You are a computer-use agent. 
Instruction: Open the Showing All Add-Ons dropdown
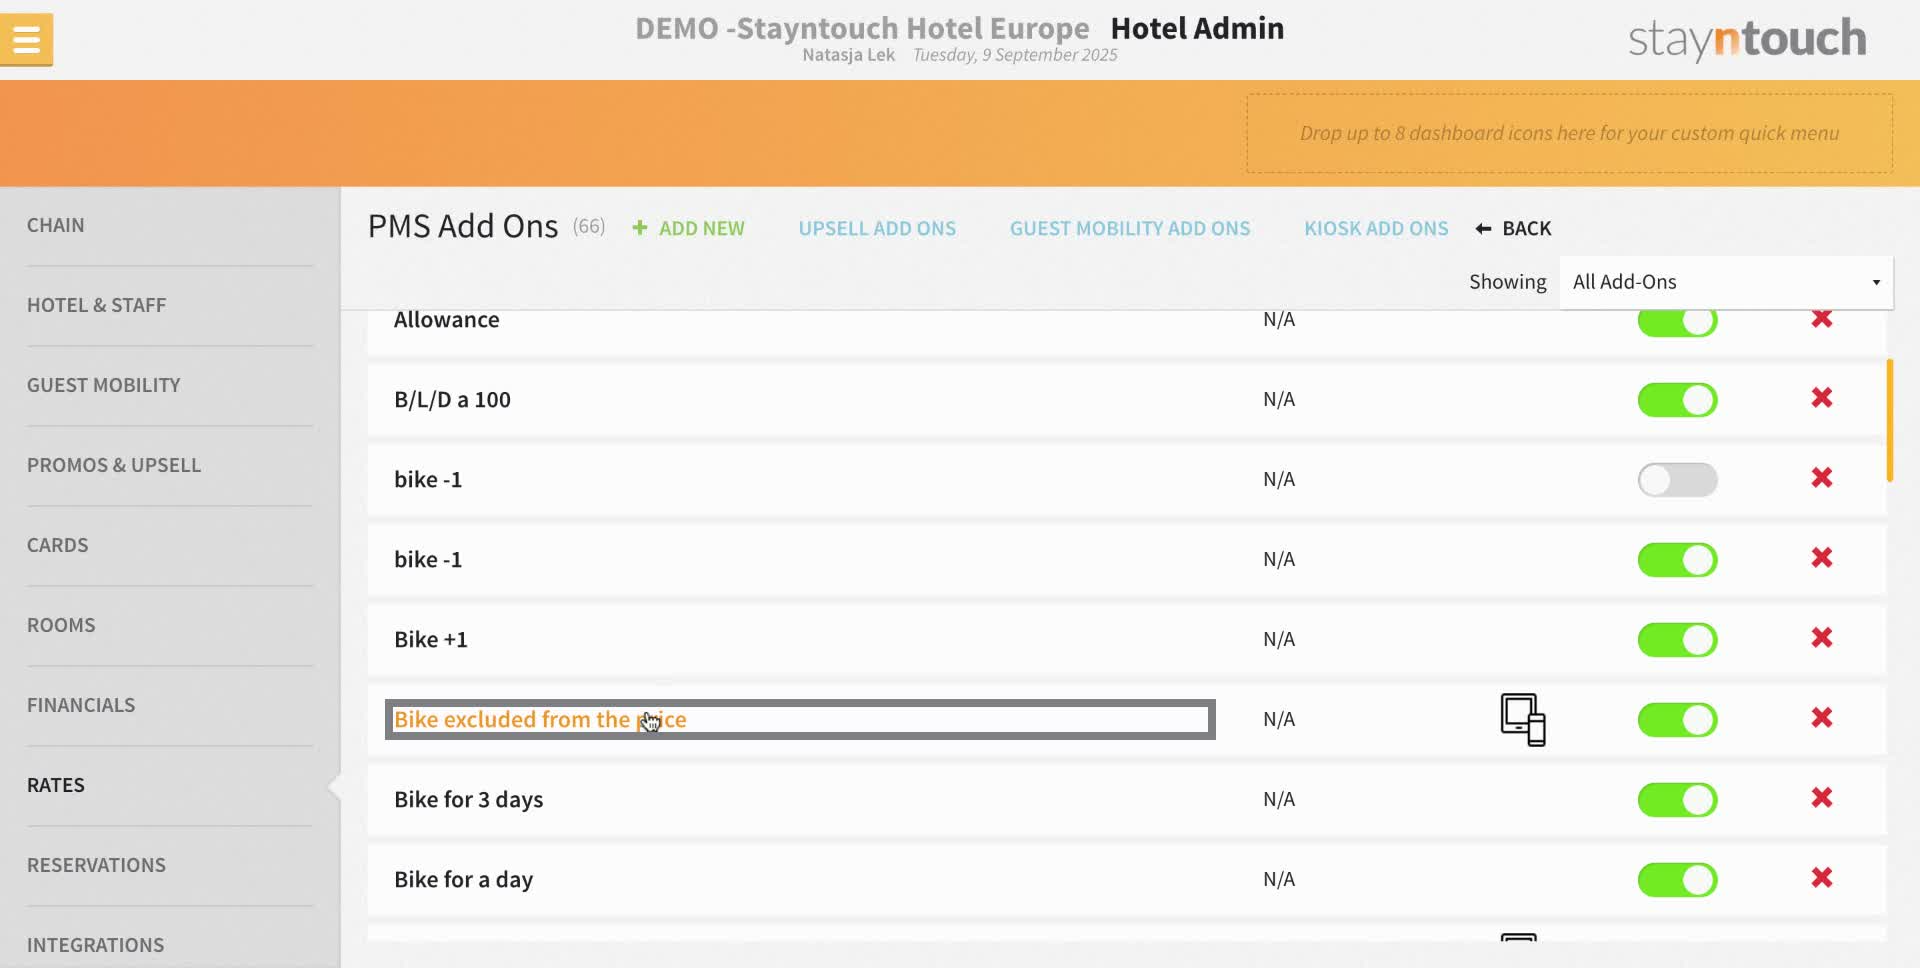pyautogui.click(x=1726, y=282)
